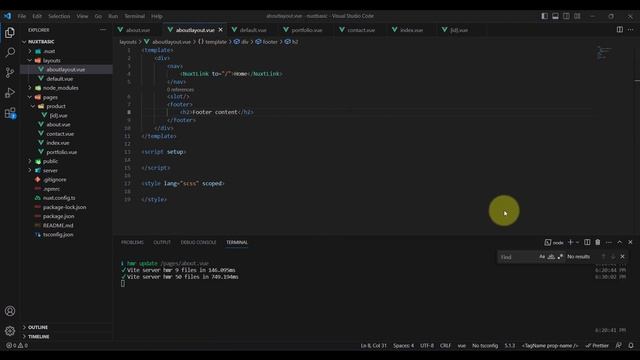Open Explorer views and more actions ellipsis
This screenshot has height=360, width=640.
[103, 30]
